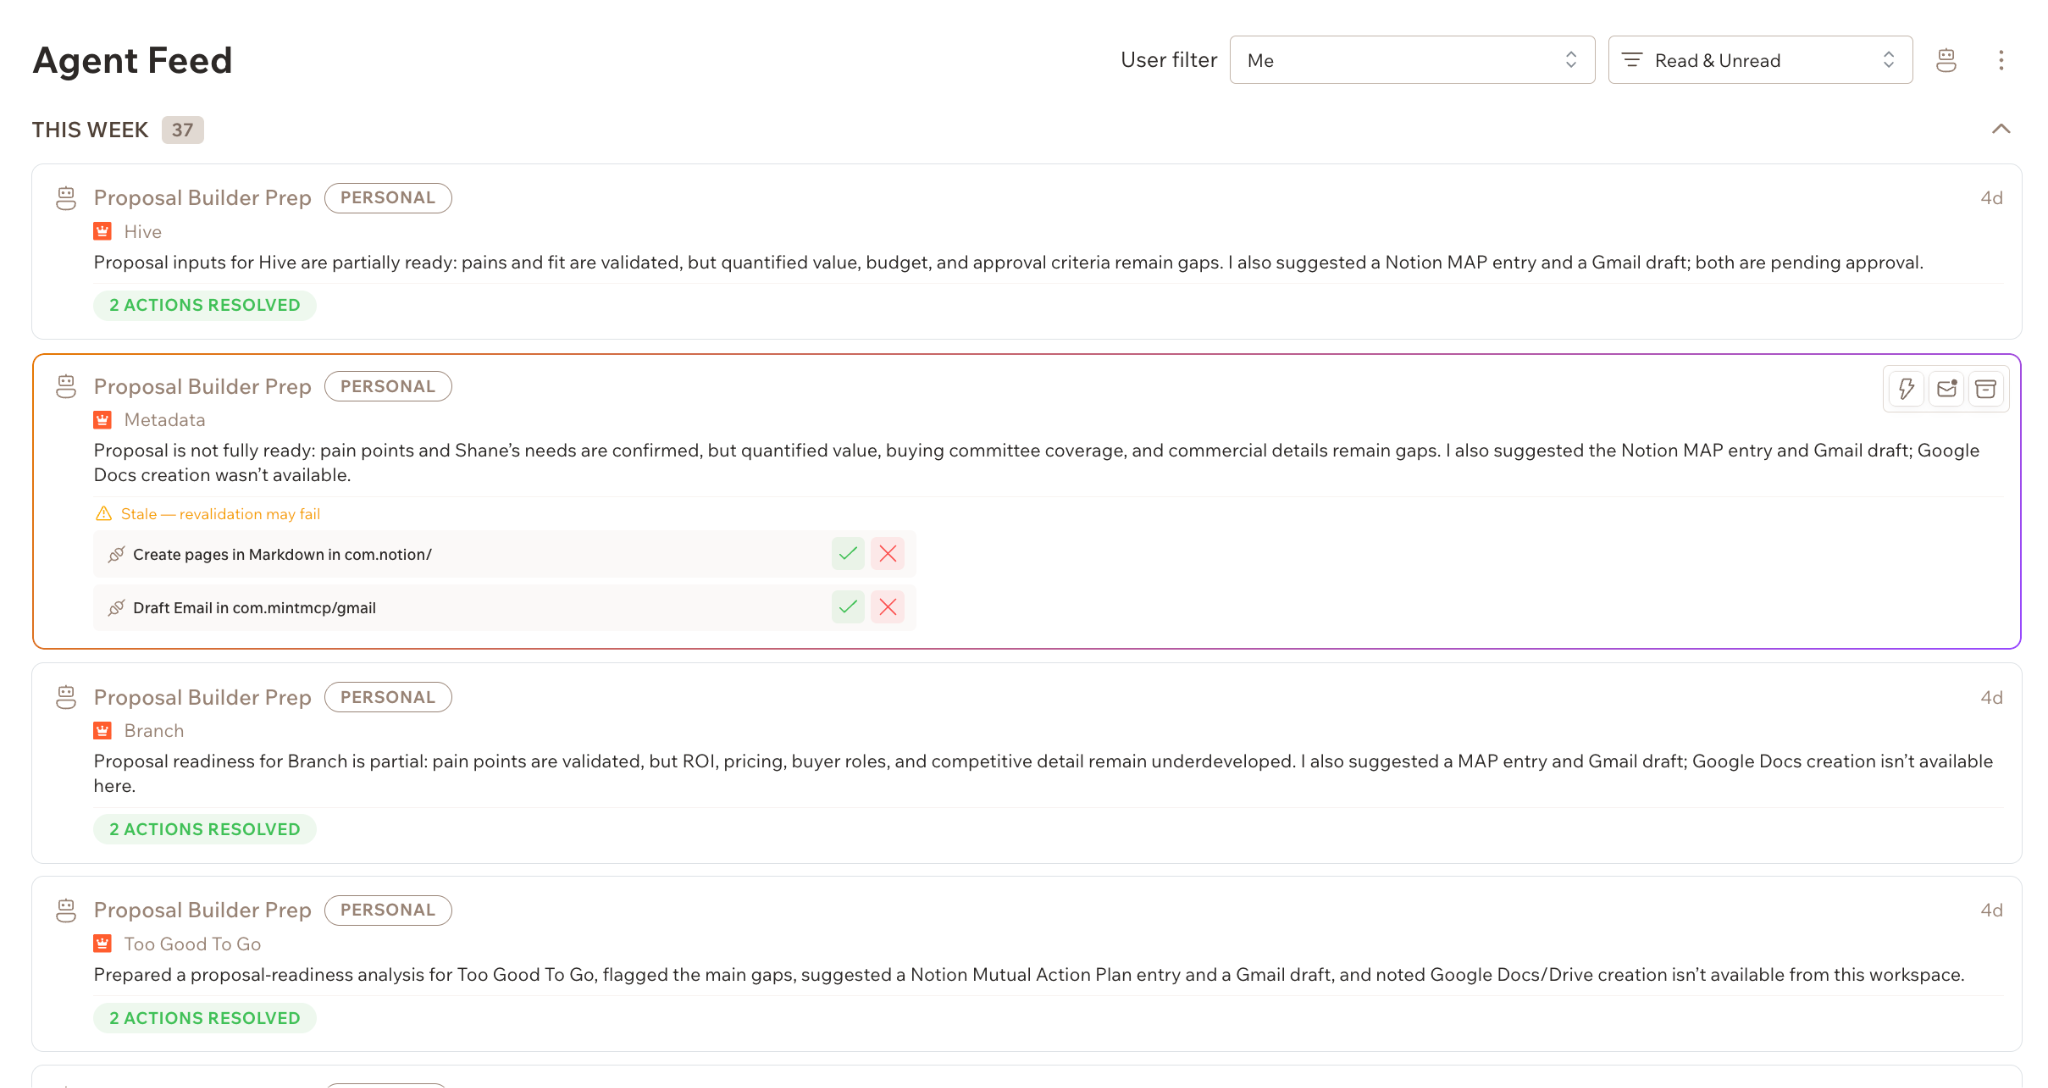Open the Read & Unread filter dropdown
Screen dimensions: 2048x1088
click(1760, 60)
